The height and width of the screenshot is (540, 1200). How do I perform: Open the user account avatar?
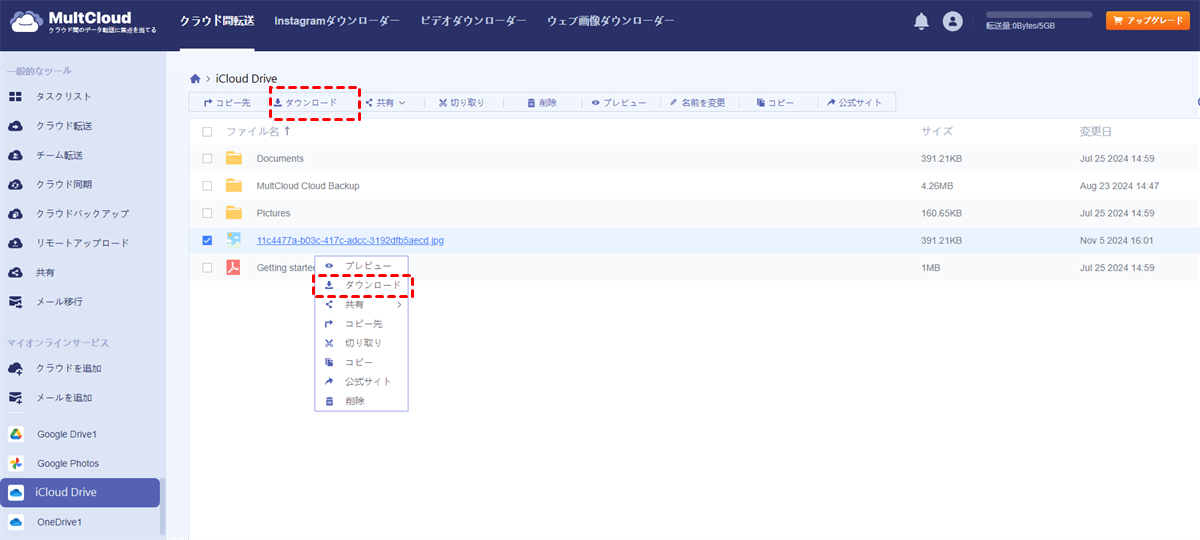(x=952, y=21)
